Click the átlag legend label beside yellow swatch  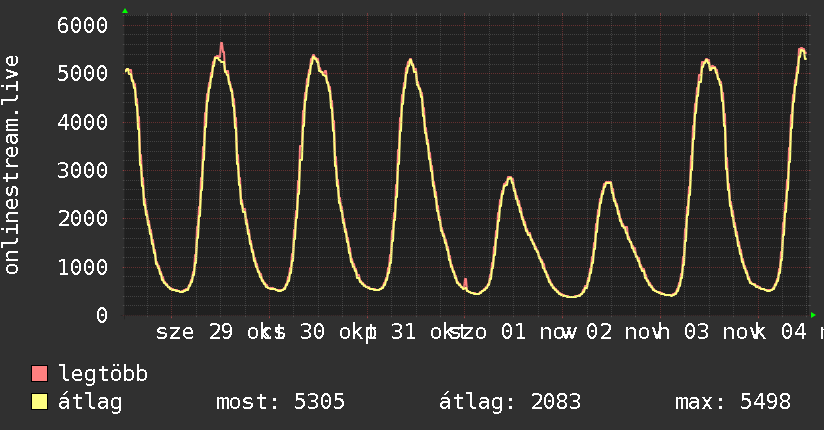pos(90,402)
